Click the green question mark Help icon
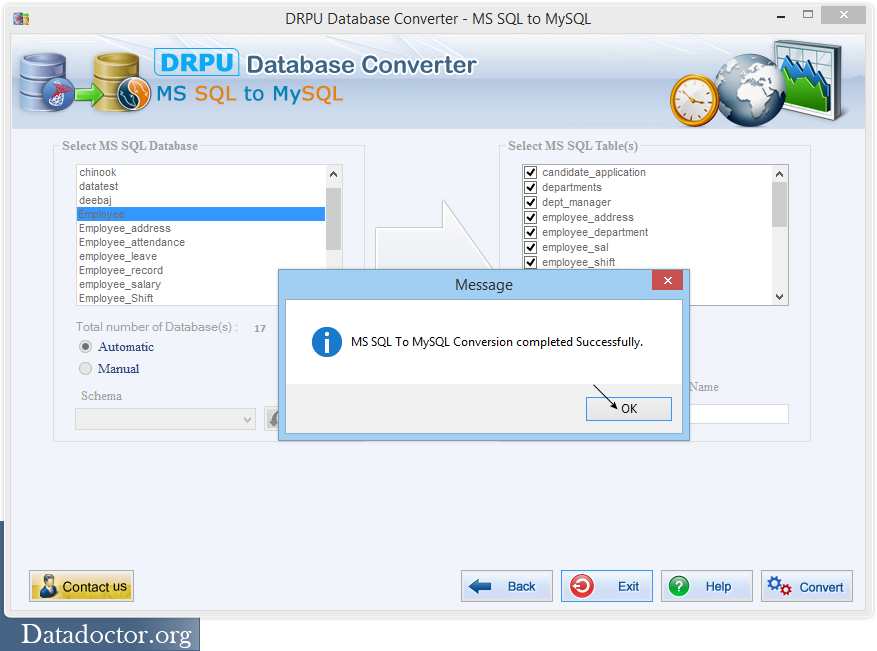The height and width of the screenshot is (651, 877). point(679,586)
